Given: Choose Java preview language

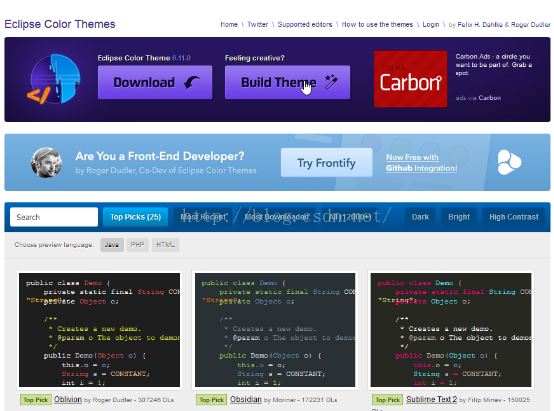Looking at the screenshot, I should 112,245.
